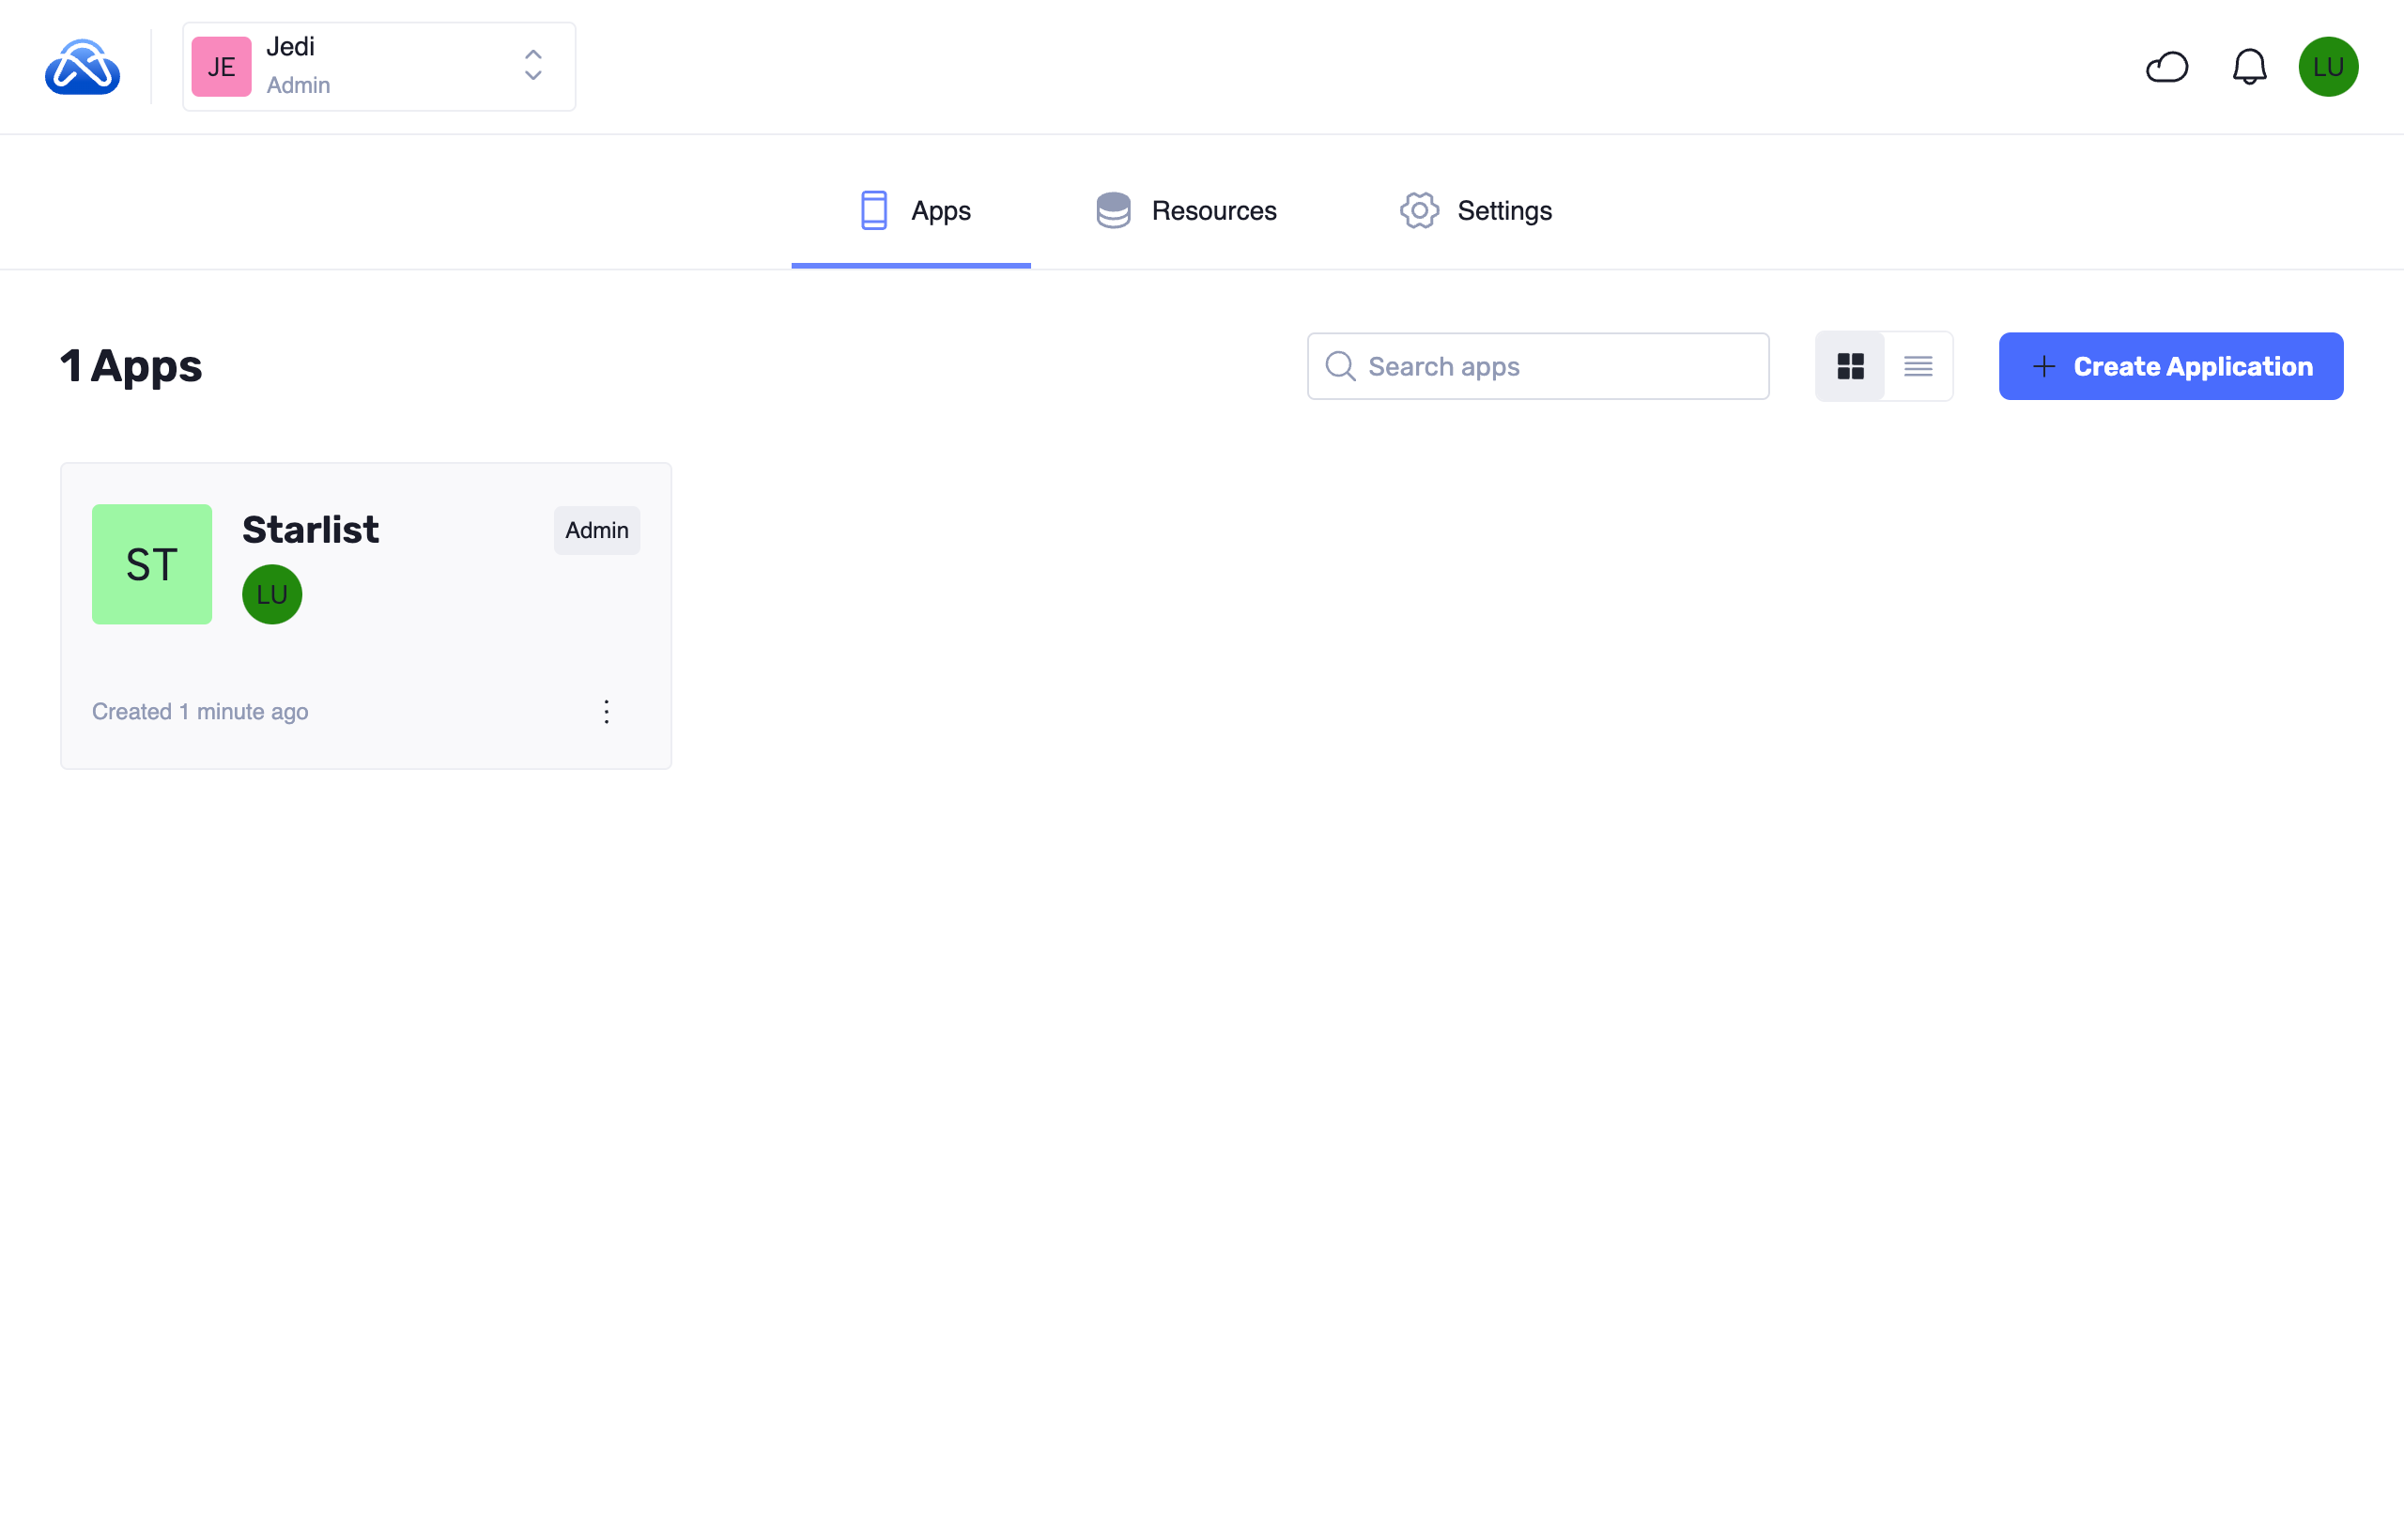The width and height of the screenshot is (2404, 1540).
Task: Click the pink JE workspace badge
Action: [x=221, y=67]
